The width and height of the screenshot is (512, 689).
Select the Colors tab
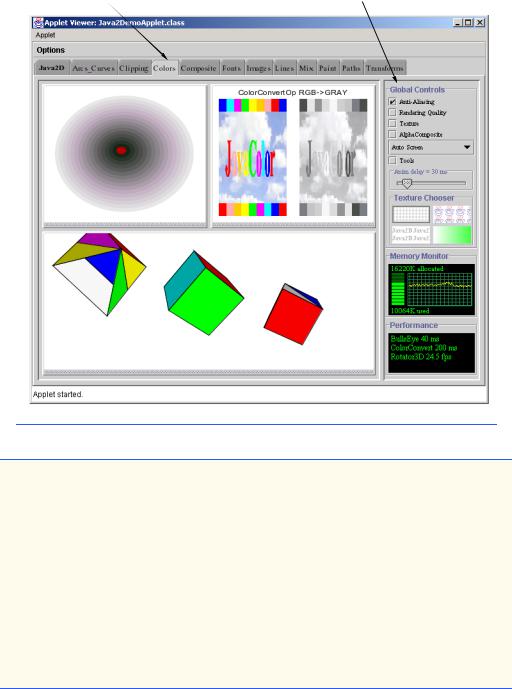(x=165, y=68)
